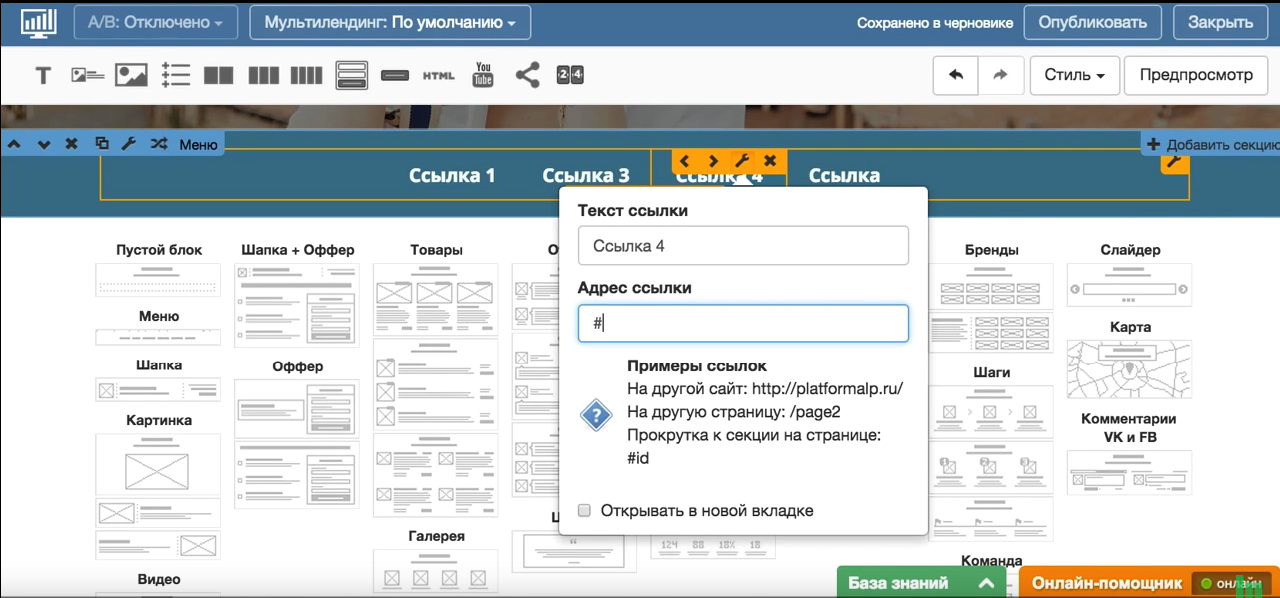This screenshot has width=1280, height=598.
Task: Enable 'Открывать в новой вкладке' checkbox
Action: coord(585,511)
